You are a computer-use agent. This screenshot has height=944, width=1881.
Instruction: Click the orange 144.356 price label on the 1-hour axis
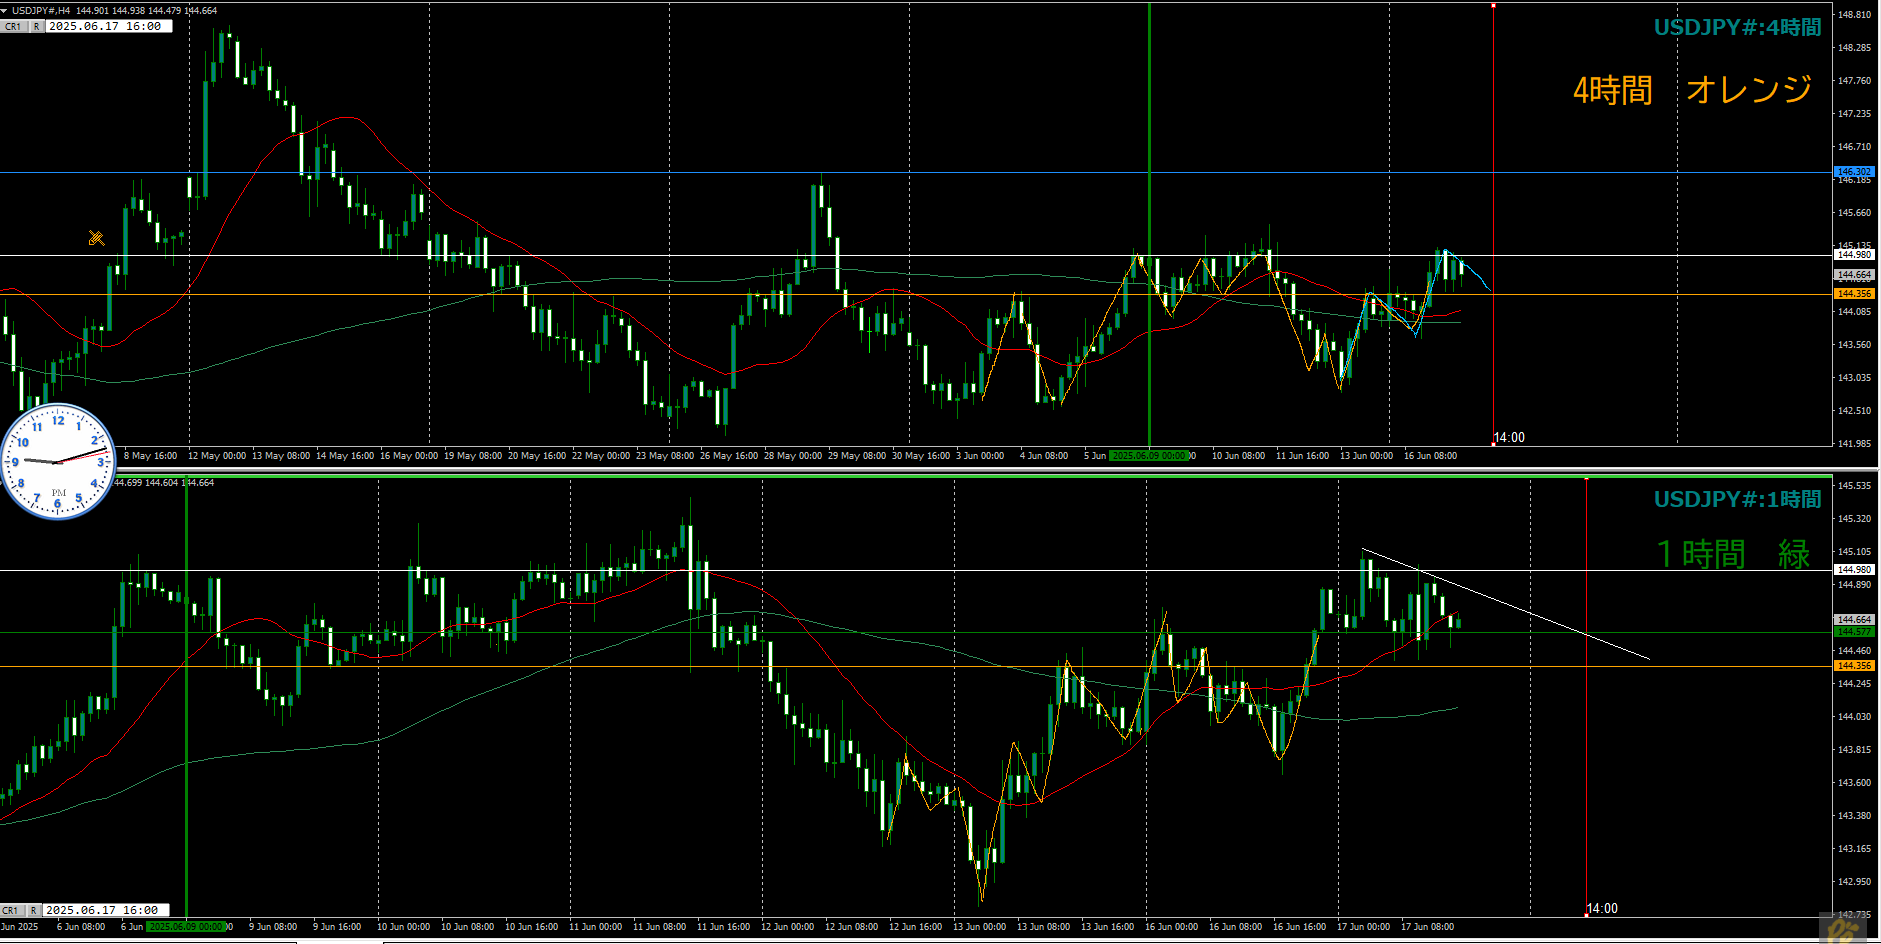point(1854,666)
